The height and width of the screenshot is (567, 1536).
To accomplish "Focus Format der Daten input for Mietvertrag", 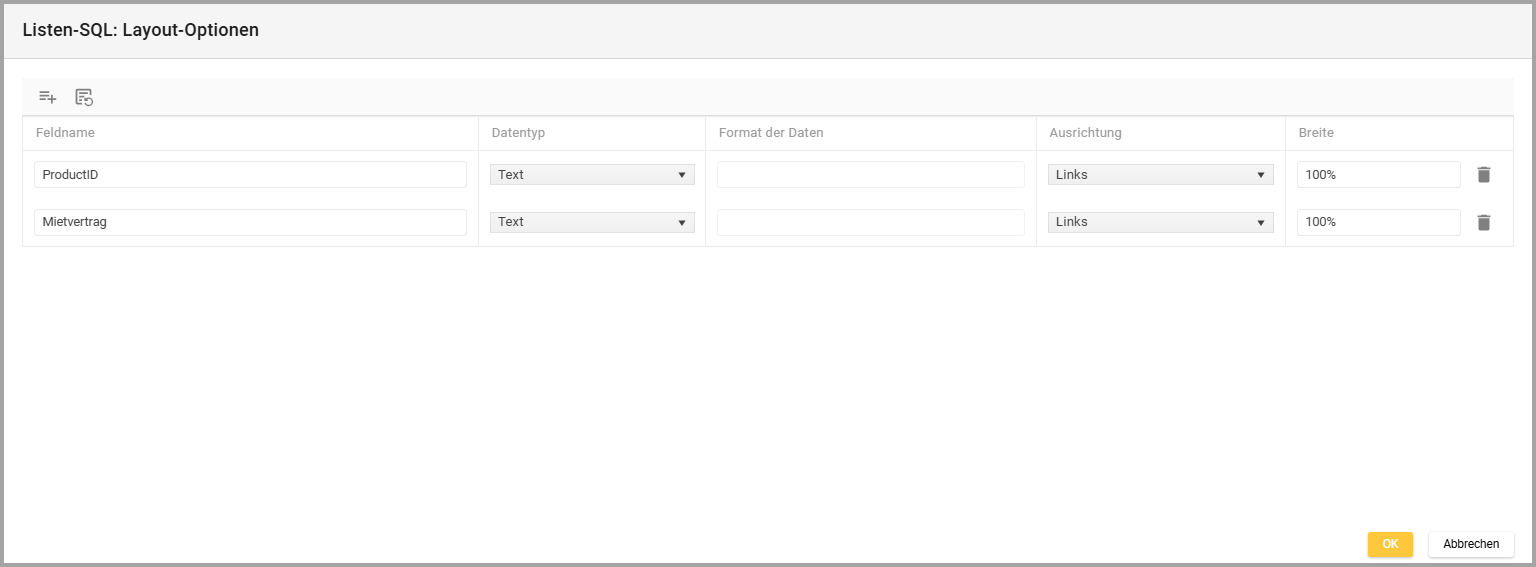I will pyautogui.click(x=870, y=222).
